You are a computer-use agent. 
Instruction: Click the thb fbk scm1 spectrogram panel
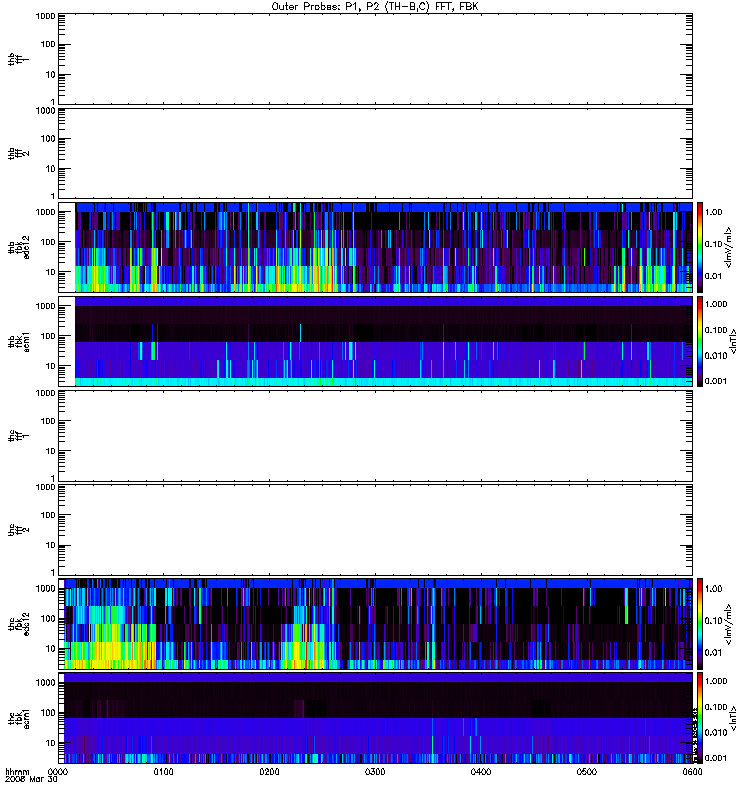tap(375, 341)
